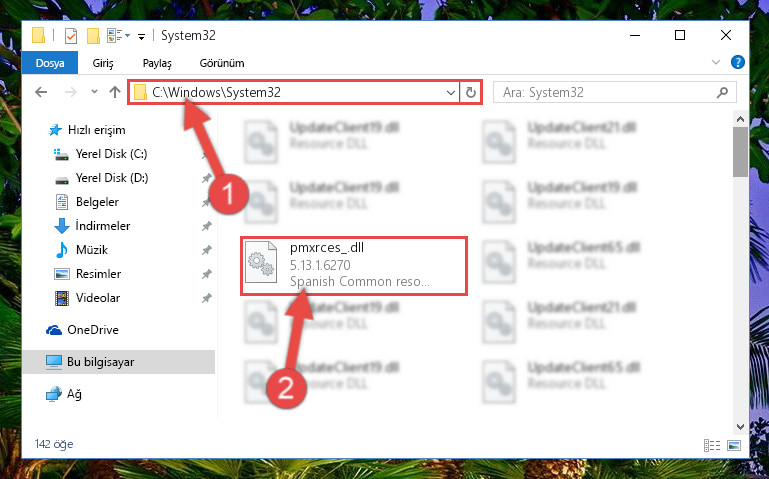The height and width of the screenshot is (479, 769).
Task: Click the search magnifier icon
Action: click(722, 92)
